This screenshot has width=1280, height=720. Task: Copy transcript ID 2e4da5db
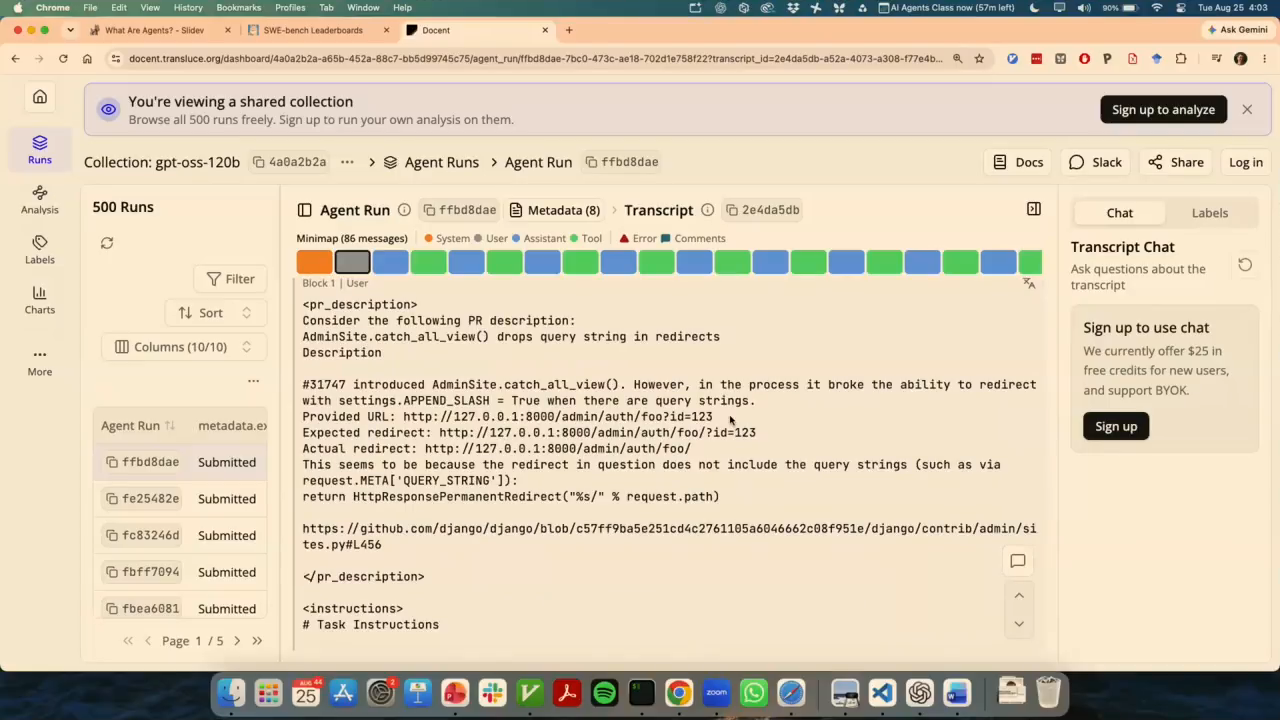762,210
